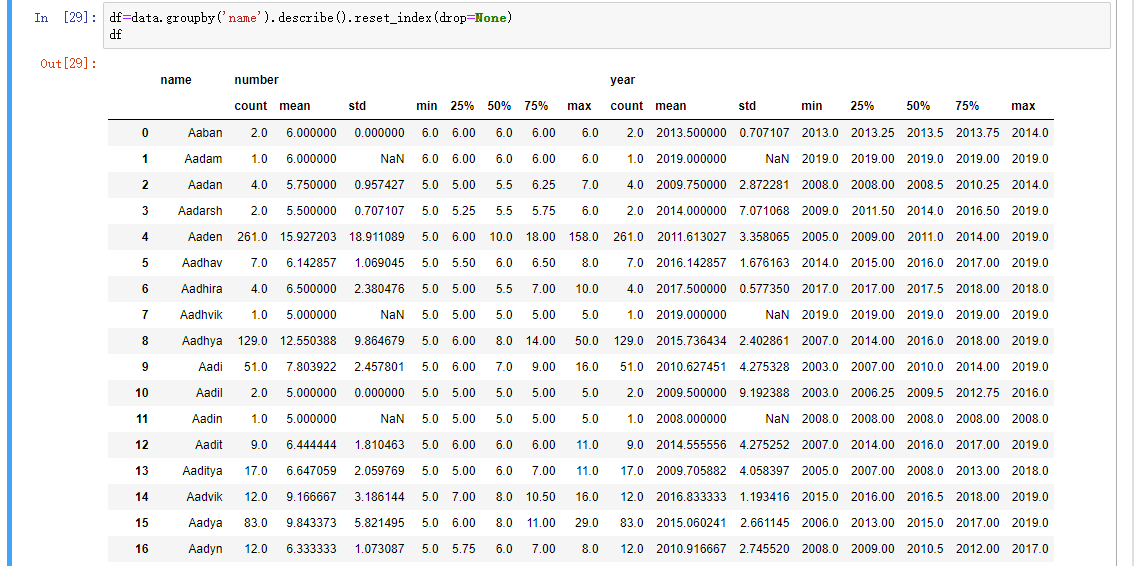Click the '75%' subheader under number
Screen dimensions: 1134x566
pyautogui.click(x=536, y=106)
